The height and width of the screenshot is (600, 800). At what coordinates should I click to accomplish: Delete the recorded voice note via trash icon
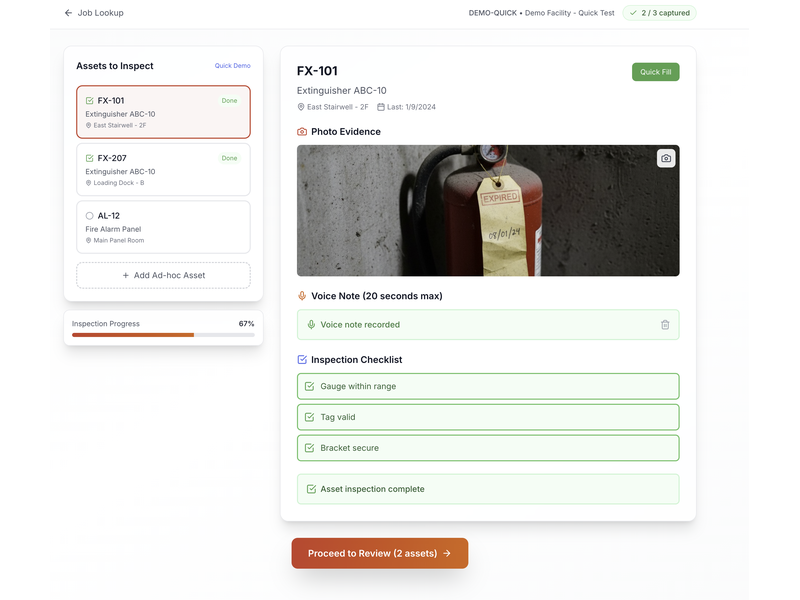click(x=665, y=325)
